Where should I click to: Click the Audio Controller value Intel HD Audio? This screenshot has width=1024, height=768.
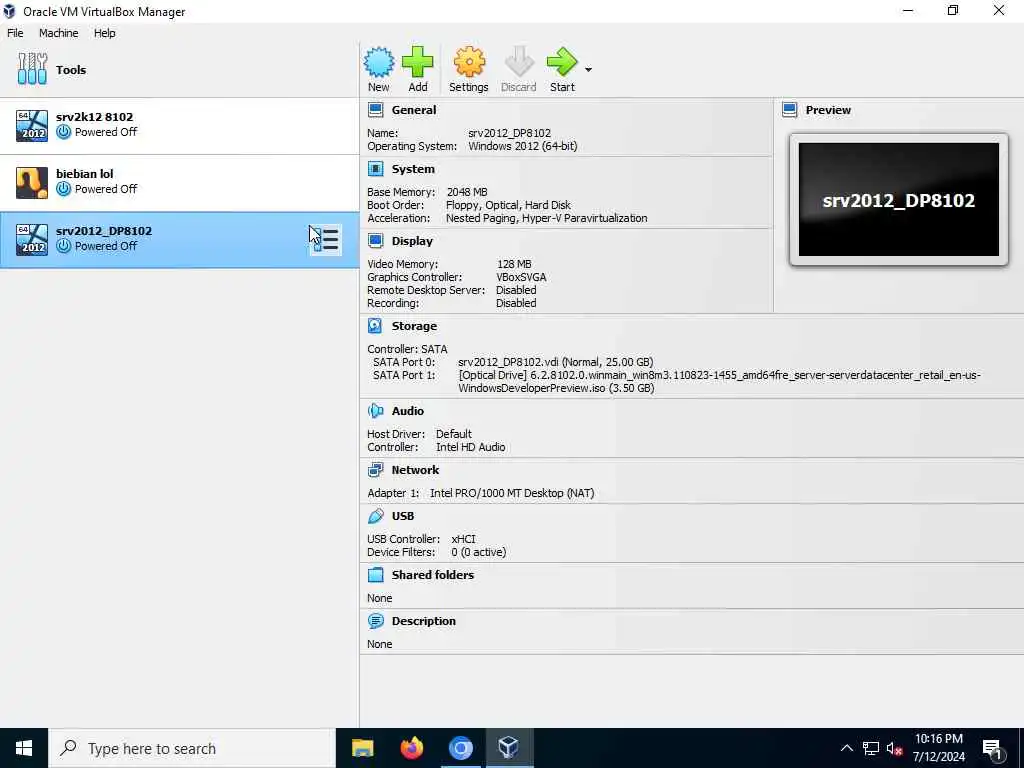pyautogui.click(x=471, y=447)
